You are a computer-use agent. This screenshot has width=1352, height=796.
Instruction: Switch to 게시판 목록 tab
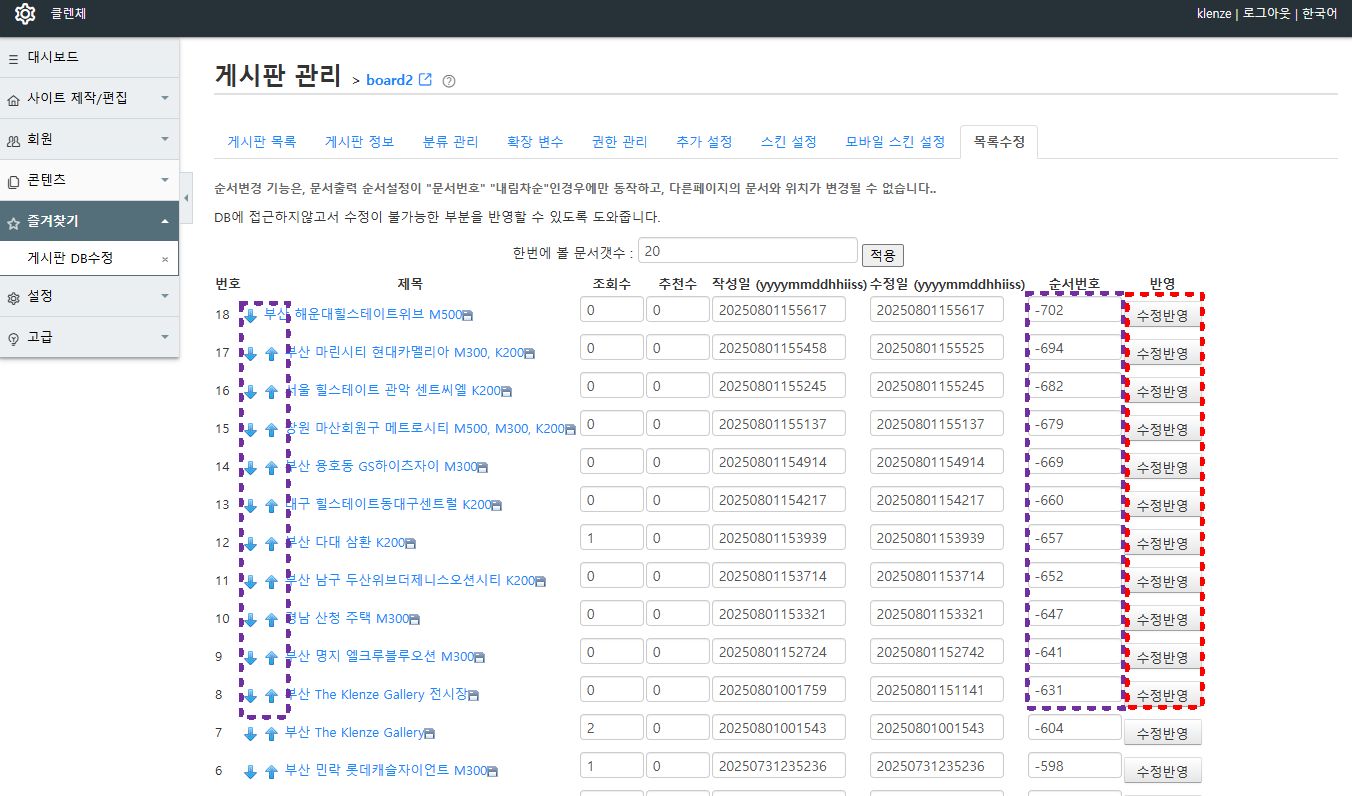coord(262,142)
